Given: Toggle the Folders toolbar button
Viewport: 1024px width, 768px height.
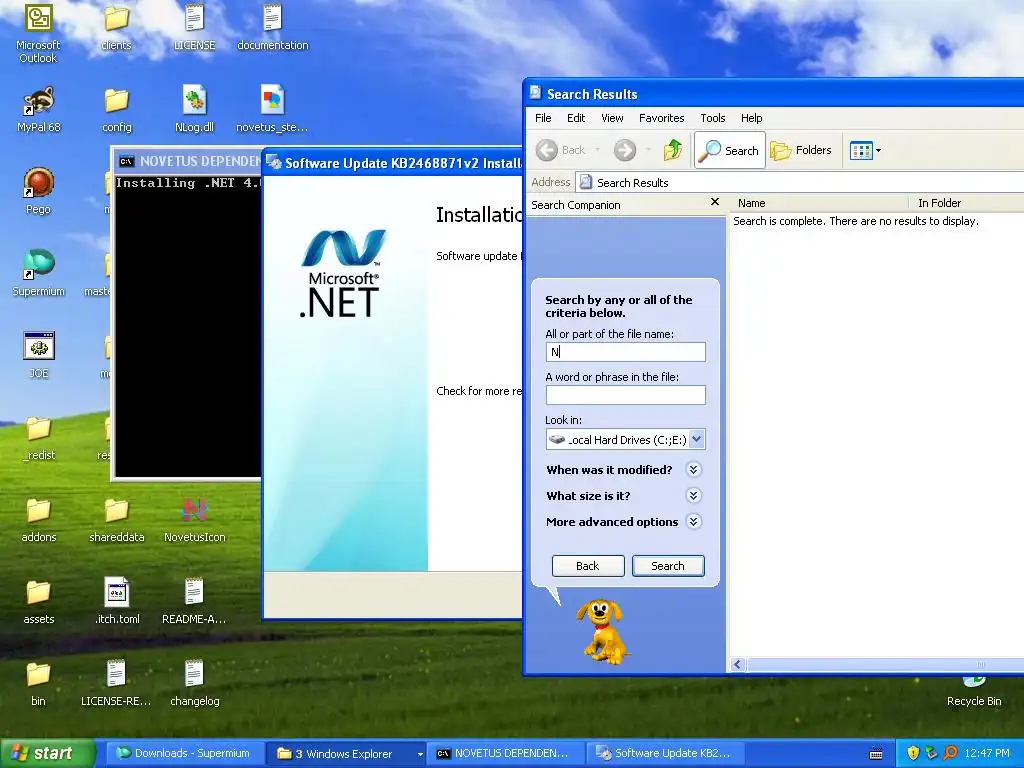Looking at the screenshot, I should click(801, 150).
